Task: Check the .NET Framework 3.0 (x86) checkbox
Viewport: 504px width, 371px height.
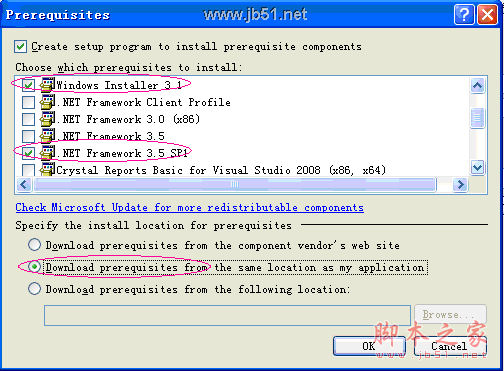Action: pos(28,119)
